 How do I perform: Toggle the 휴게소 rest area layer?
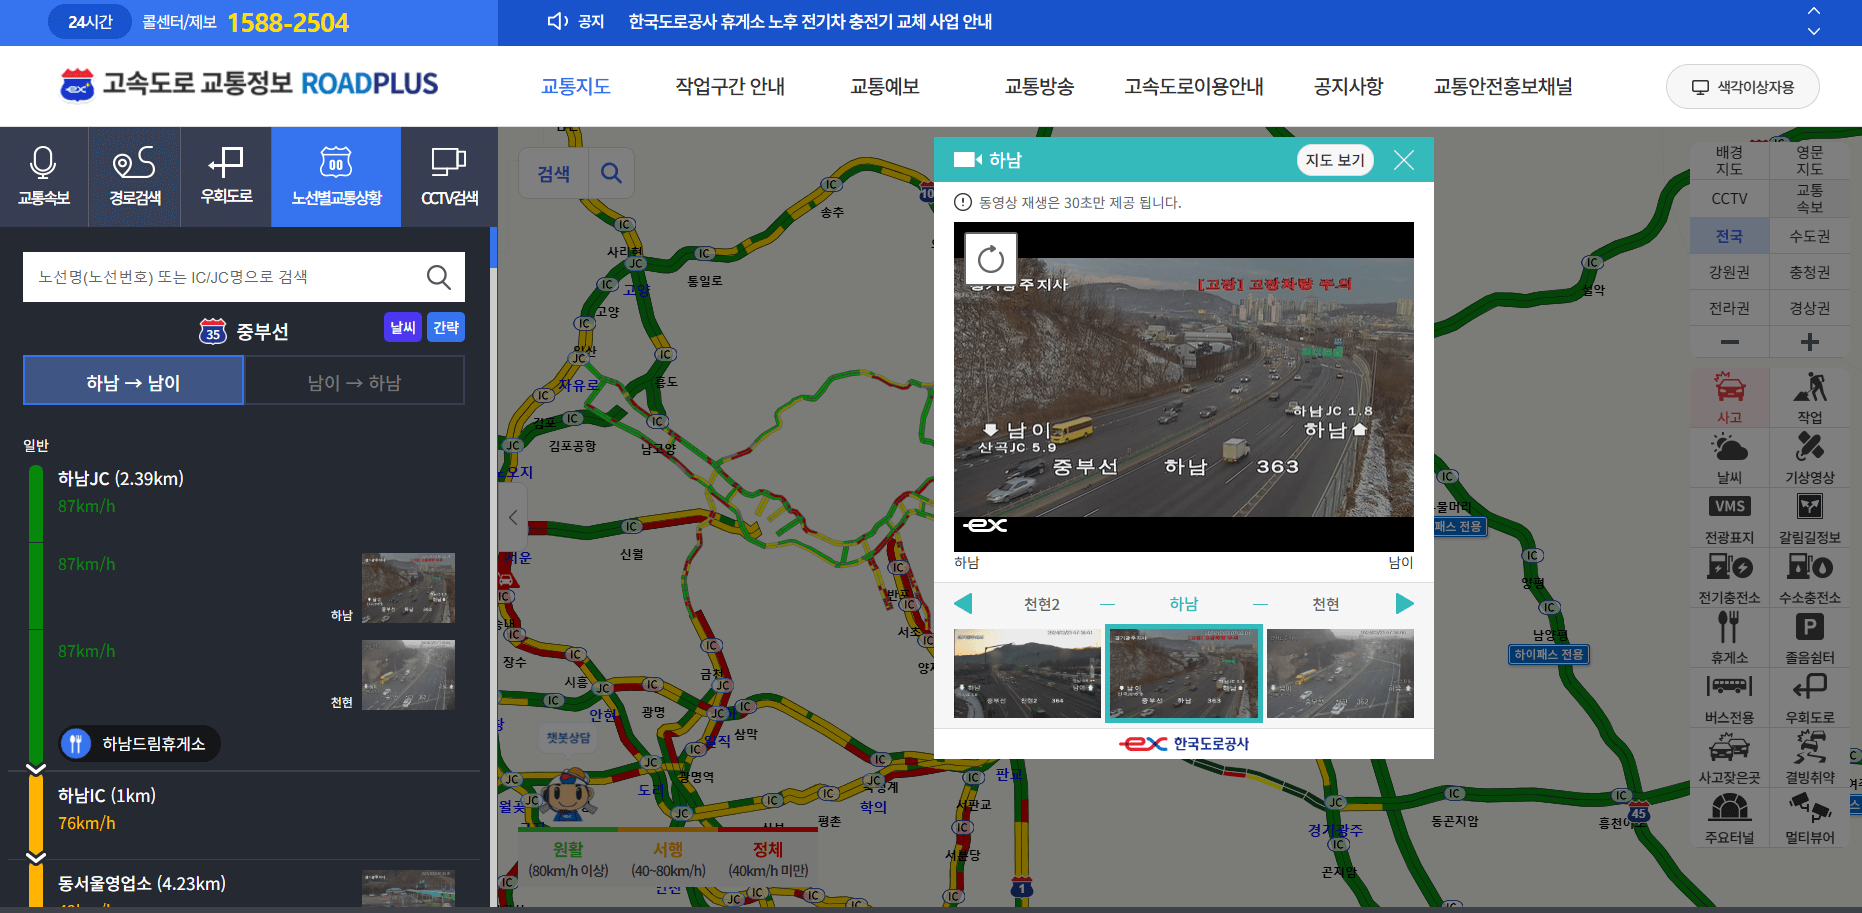[1729, 637]
